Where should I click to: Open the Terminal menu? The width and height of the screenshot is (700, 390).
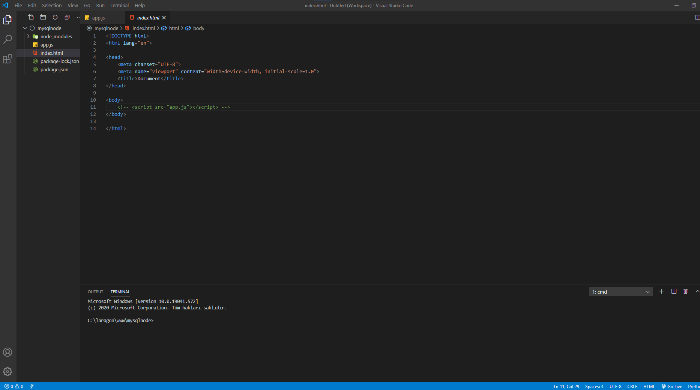coord(120,5)
